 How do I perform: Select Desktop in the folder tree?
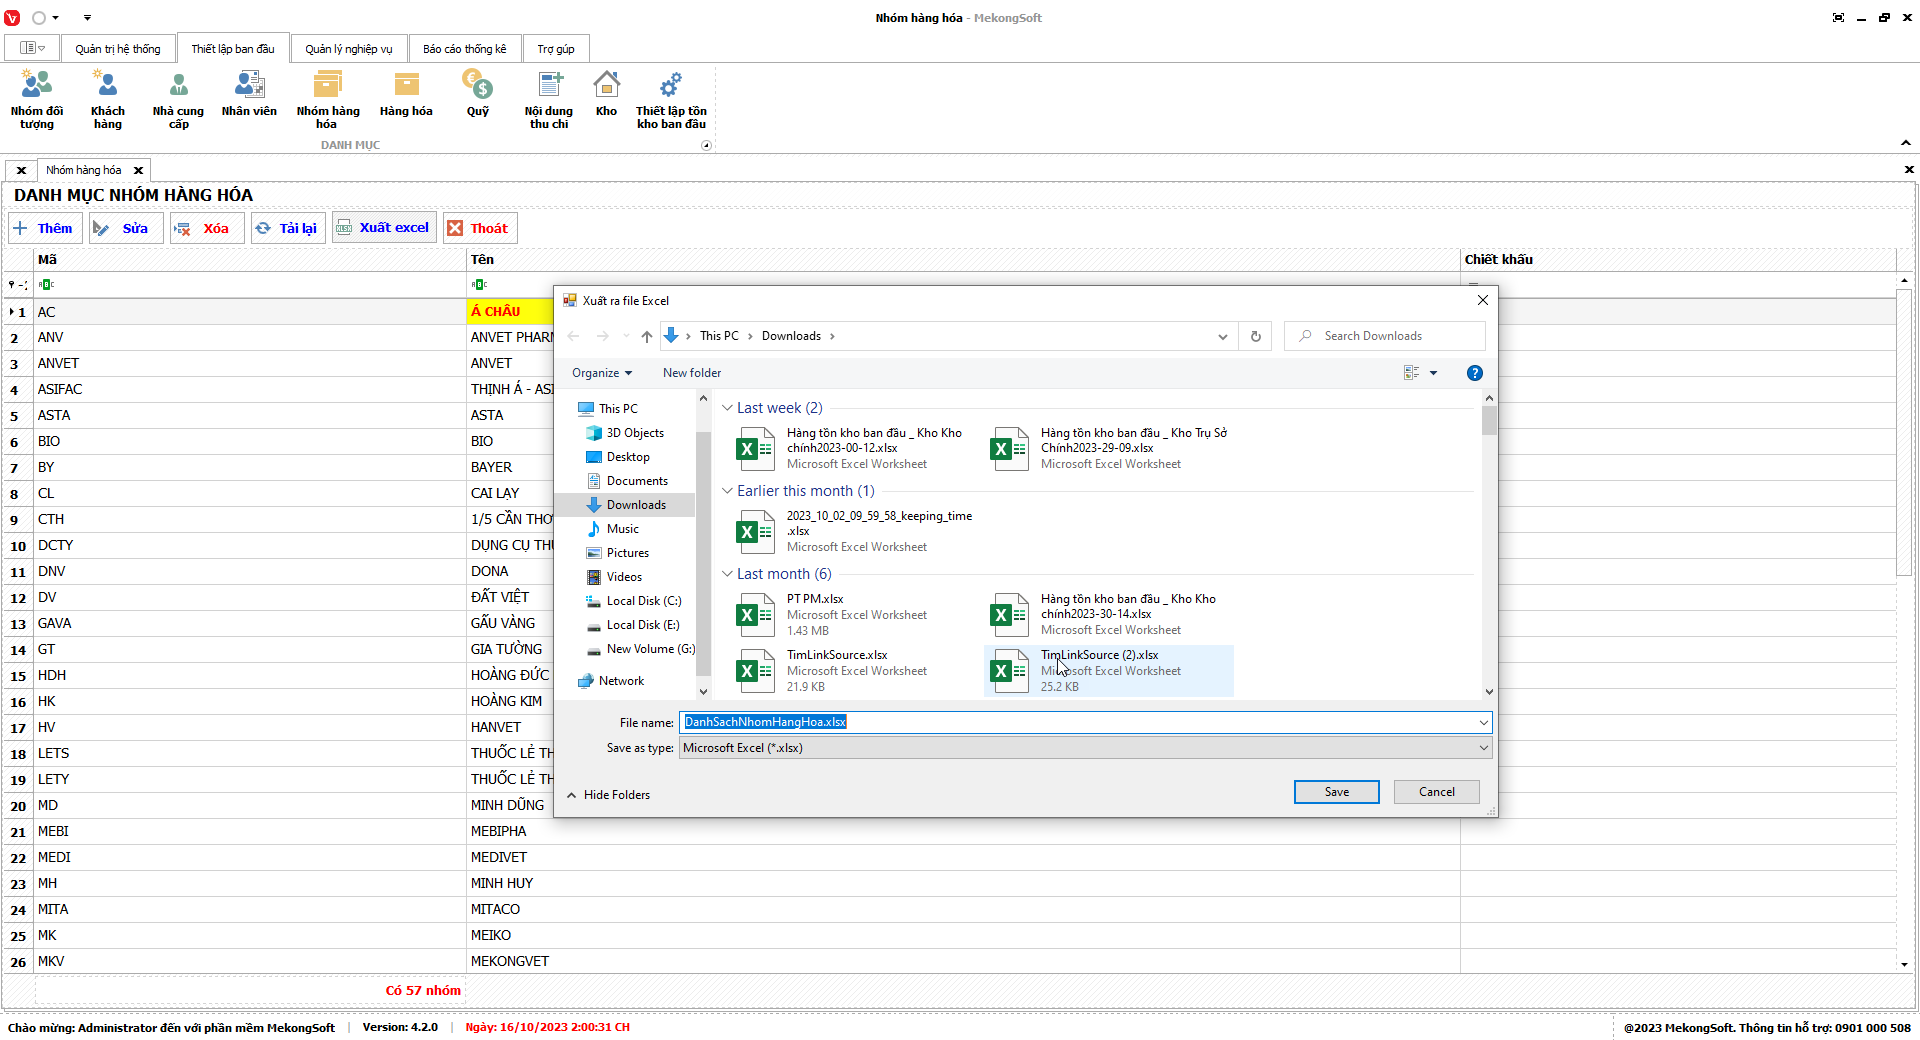(628, 457)
